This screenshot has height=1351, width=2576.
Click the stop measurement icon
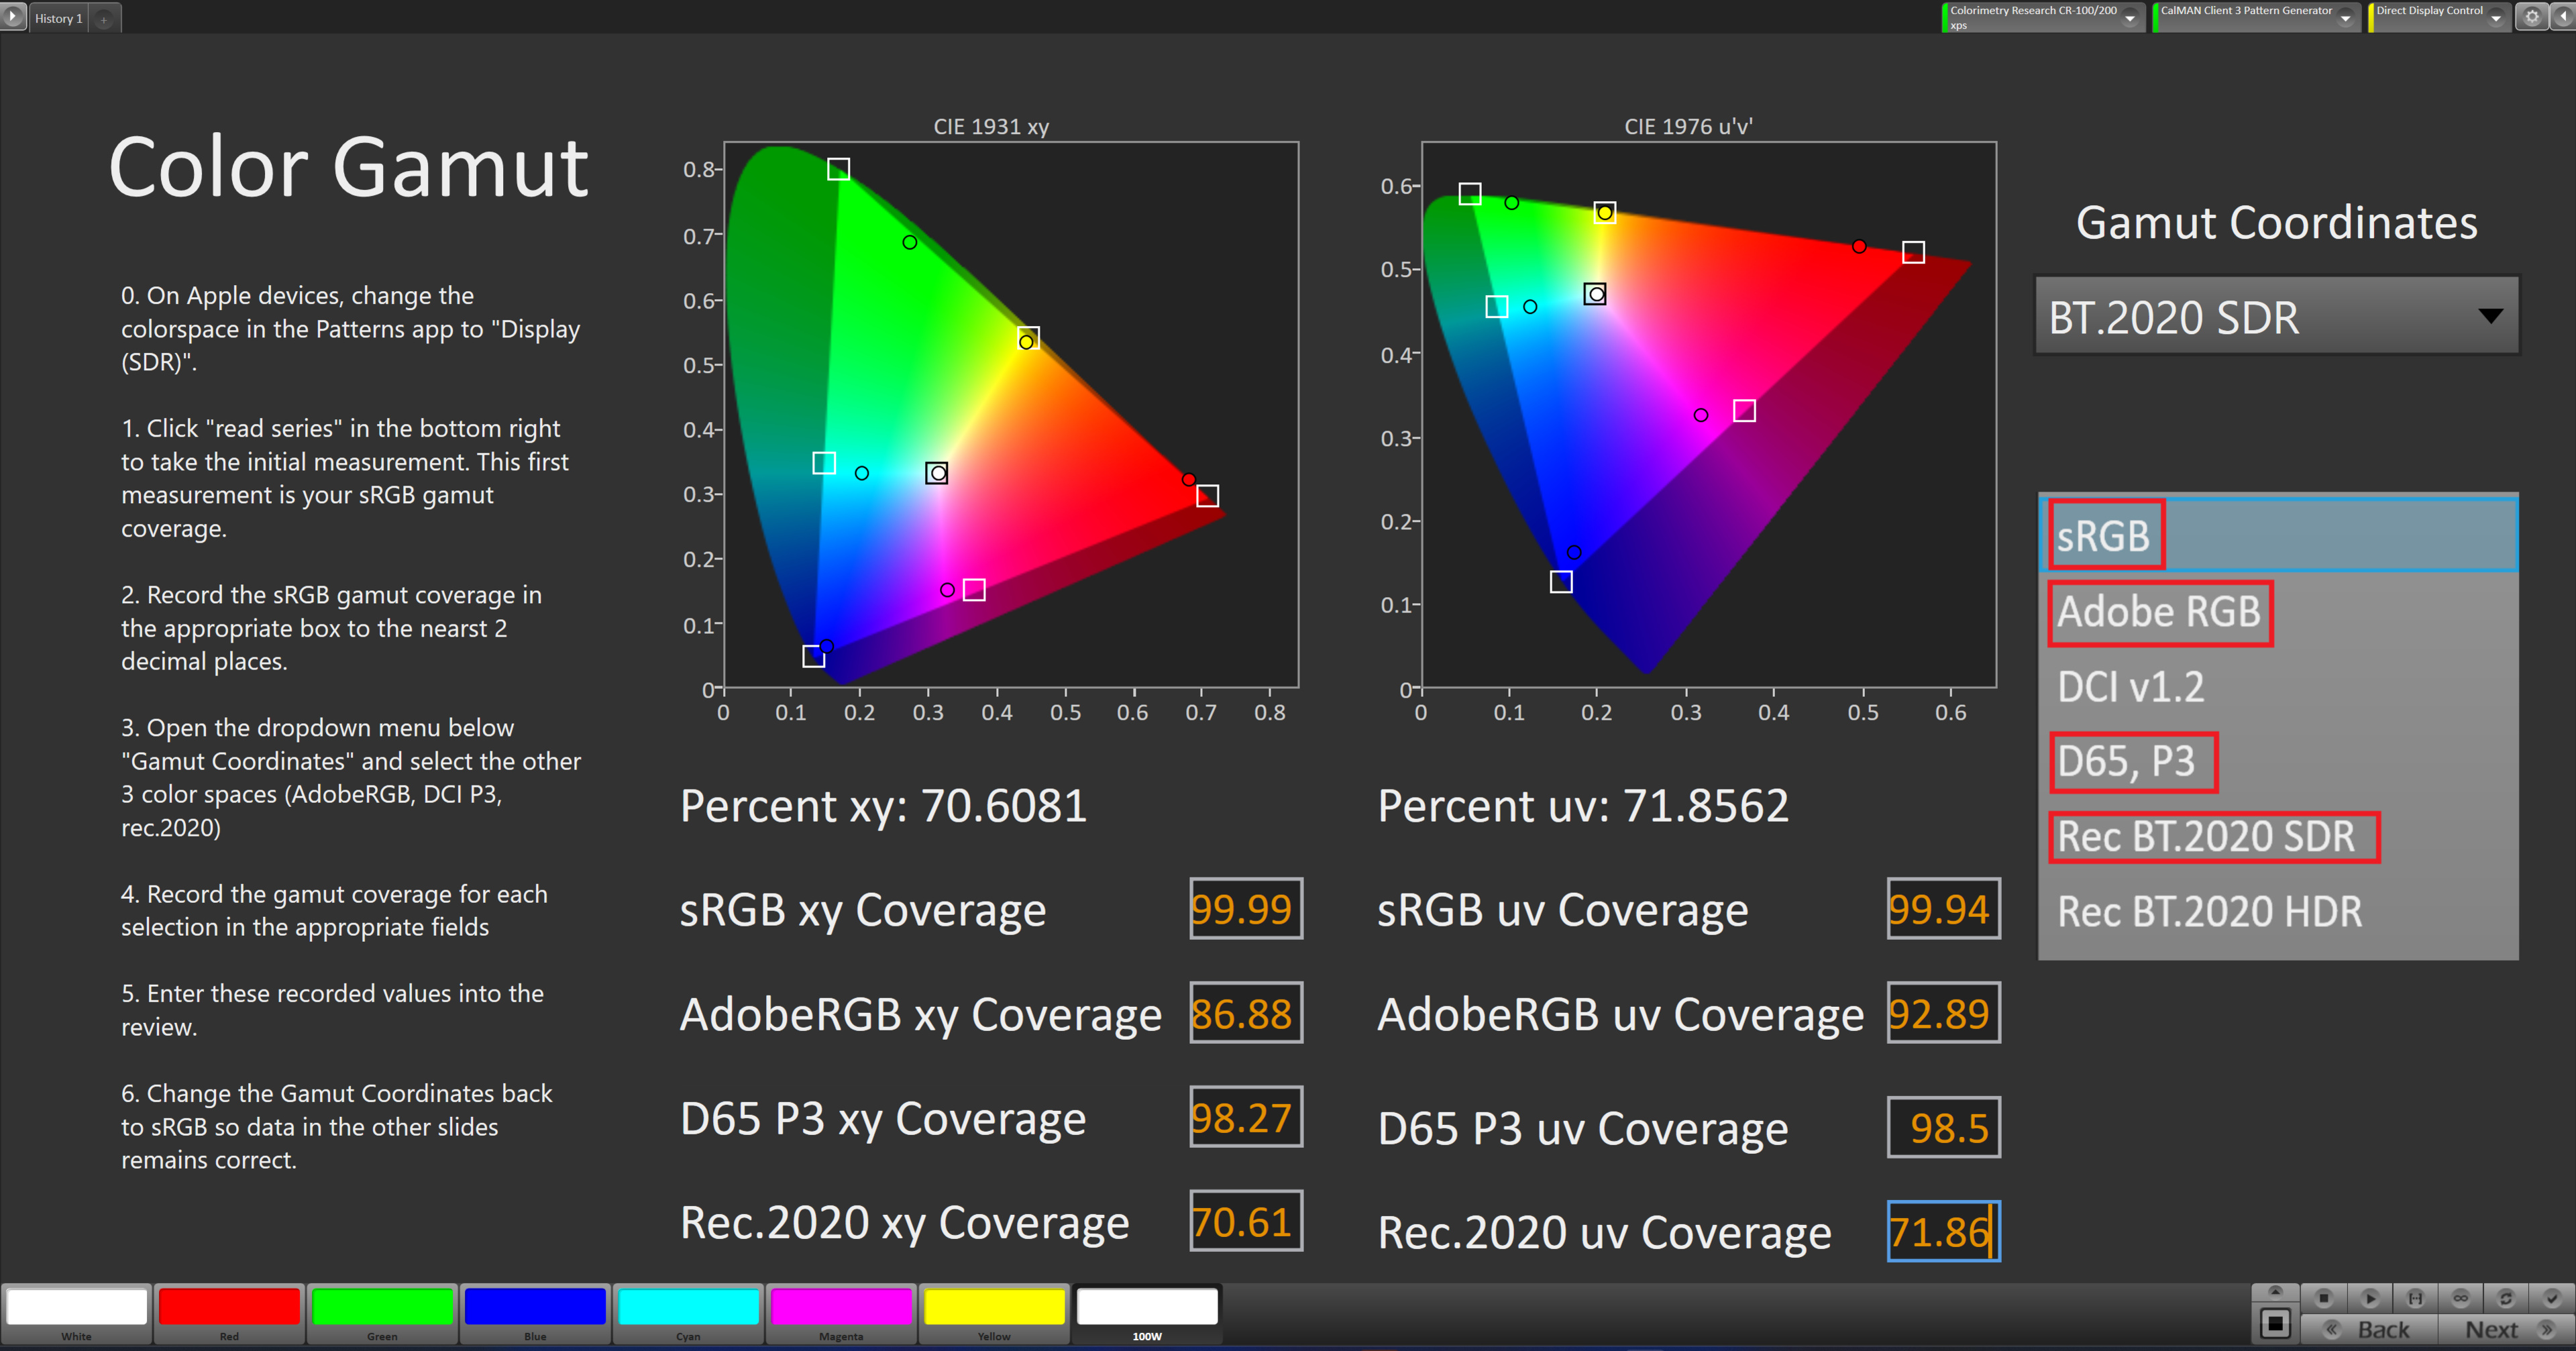pyautogui.click(x=2324, y=1298)
